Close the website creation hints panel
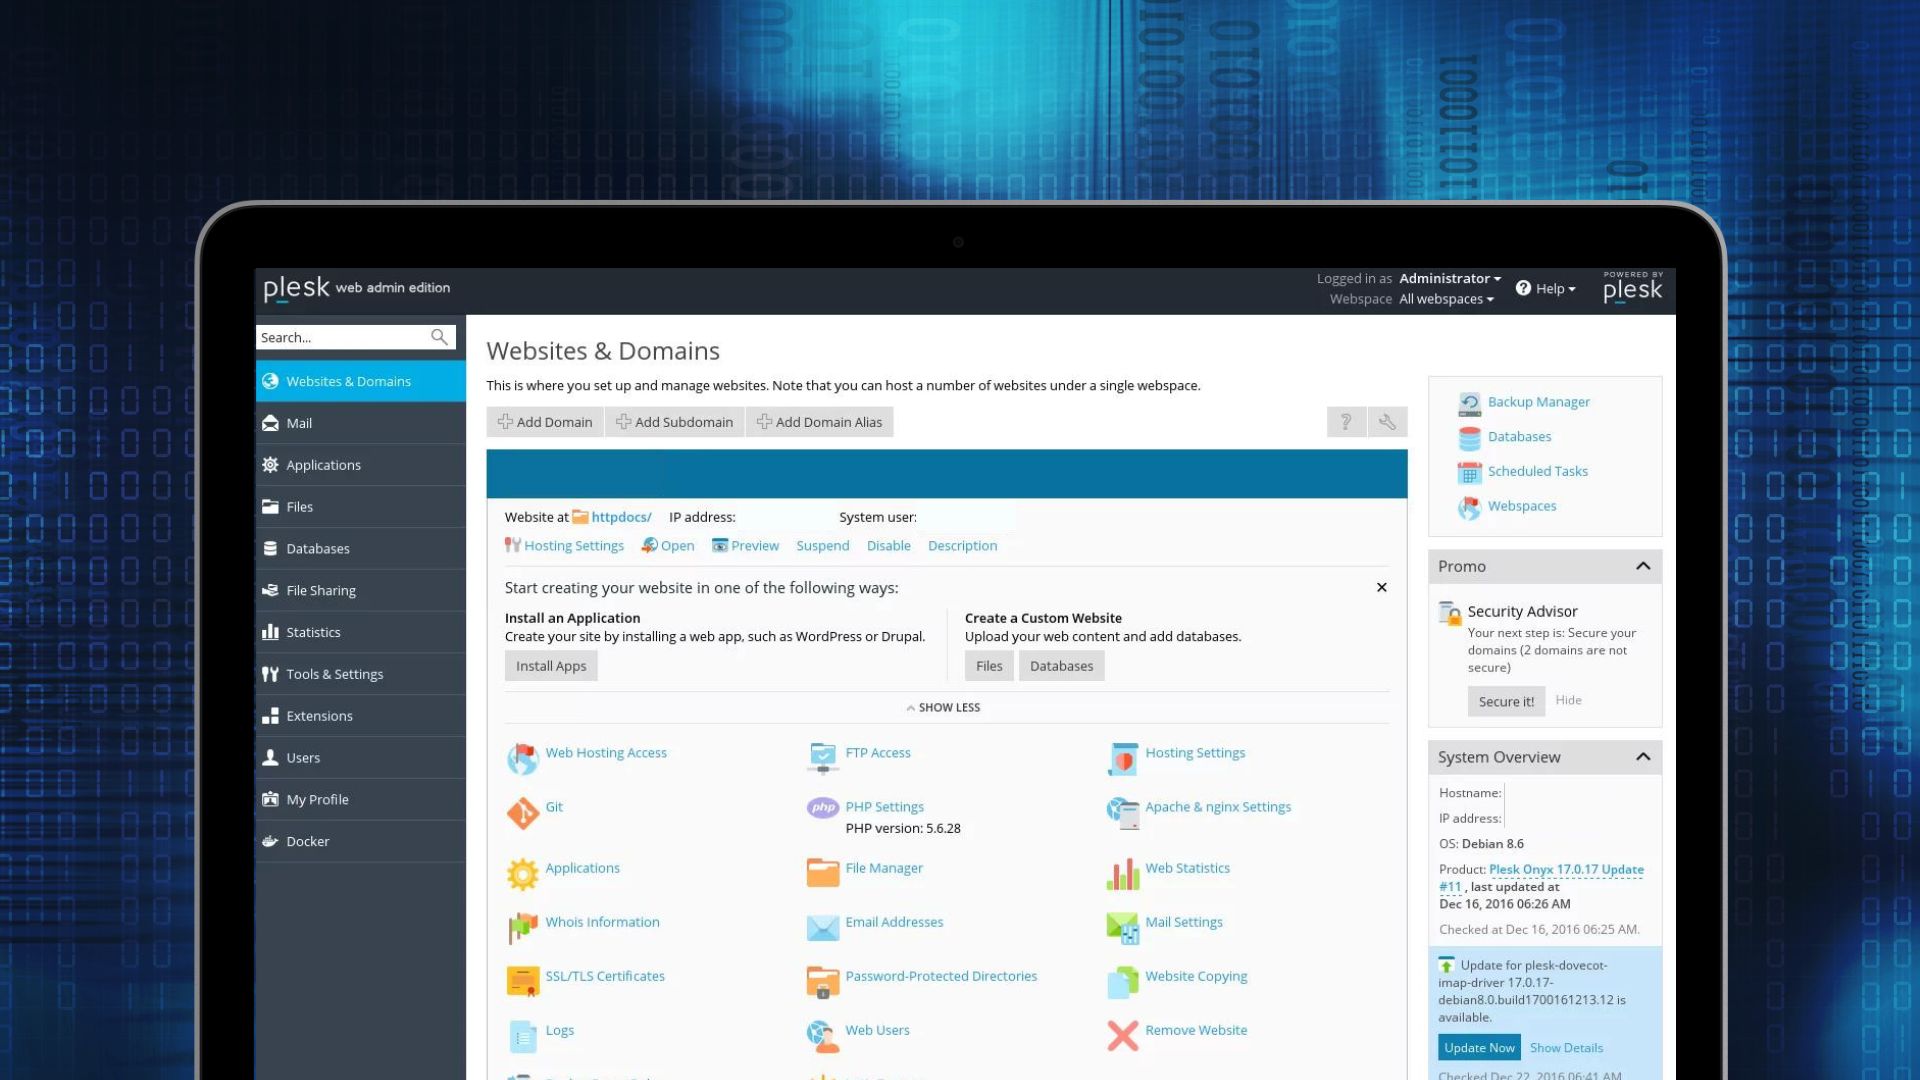 [1381, 588]
